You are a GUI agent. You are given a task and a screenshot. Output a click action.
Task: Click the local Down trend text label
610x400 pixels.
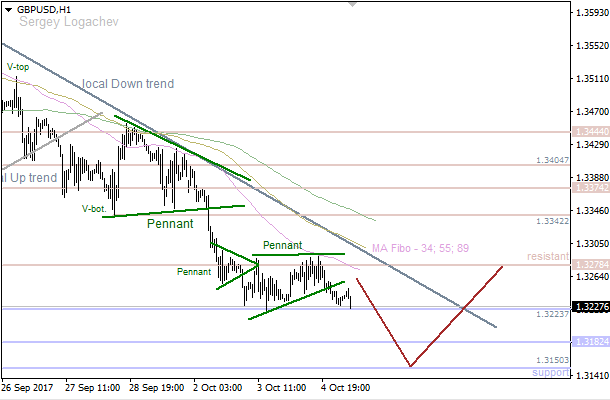(x=128, y=84)
